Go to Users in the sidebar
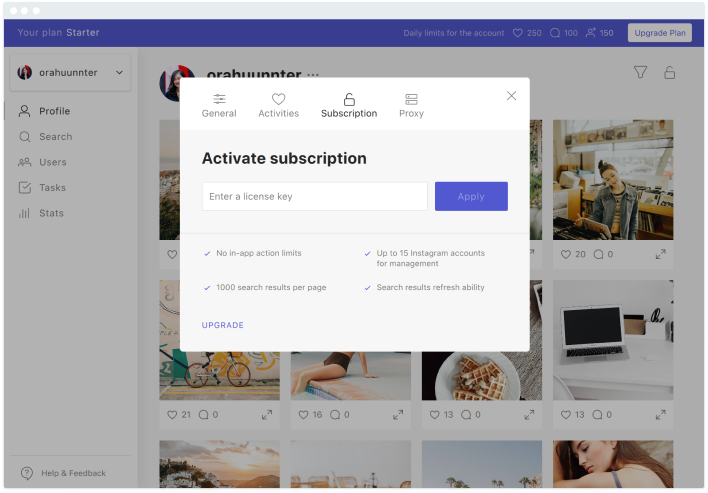 tap(42, 162)
